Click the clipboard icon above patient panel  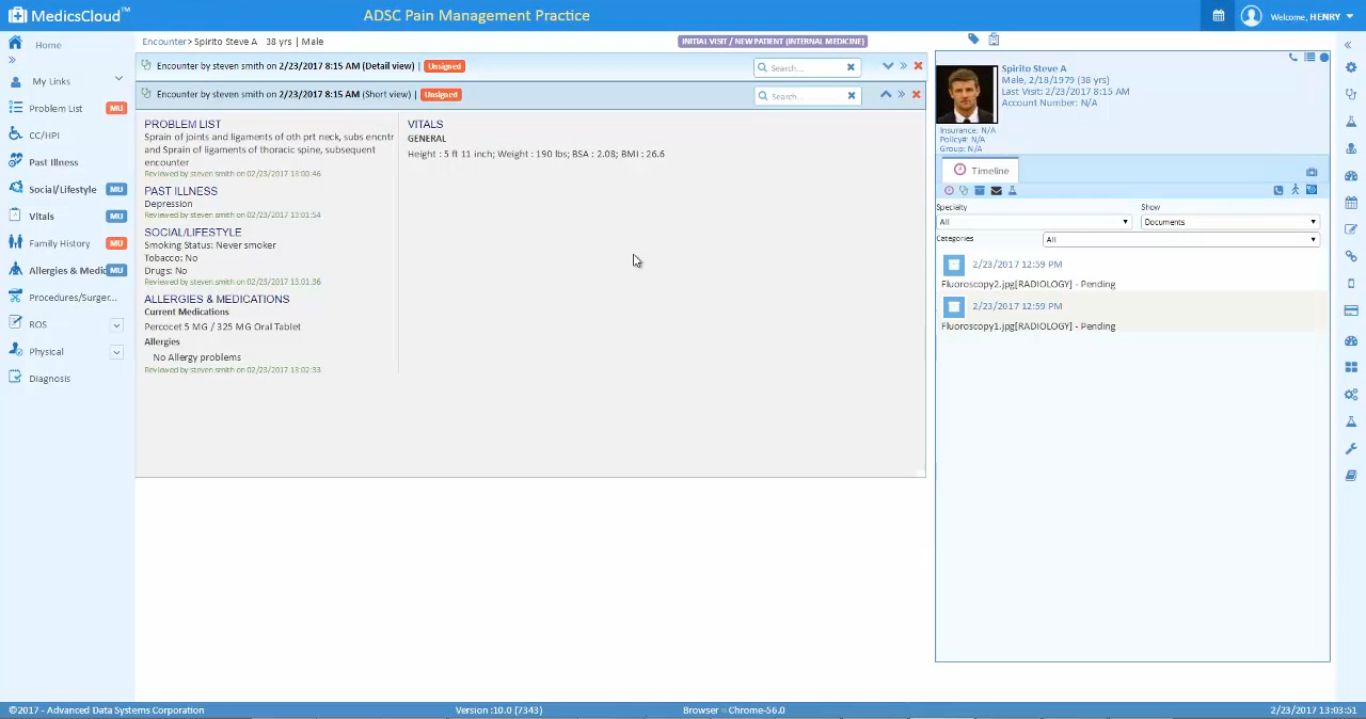click(x=994, y=39)
